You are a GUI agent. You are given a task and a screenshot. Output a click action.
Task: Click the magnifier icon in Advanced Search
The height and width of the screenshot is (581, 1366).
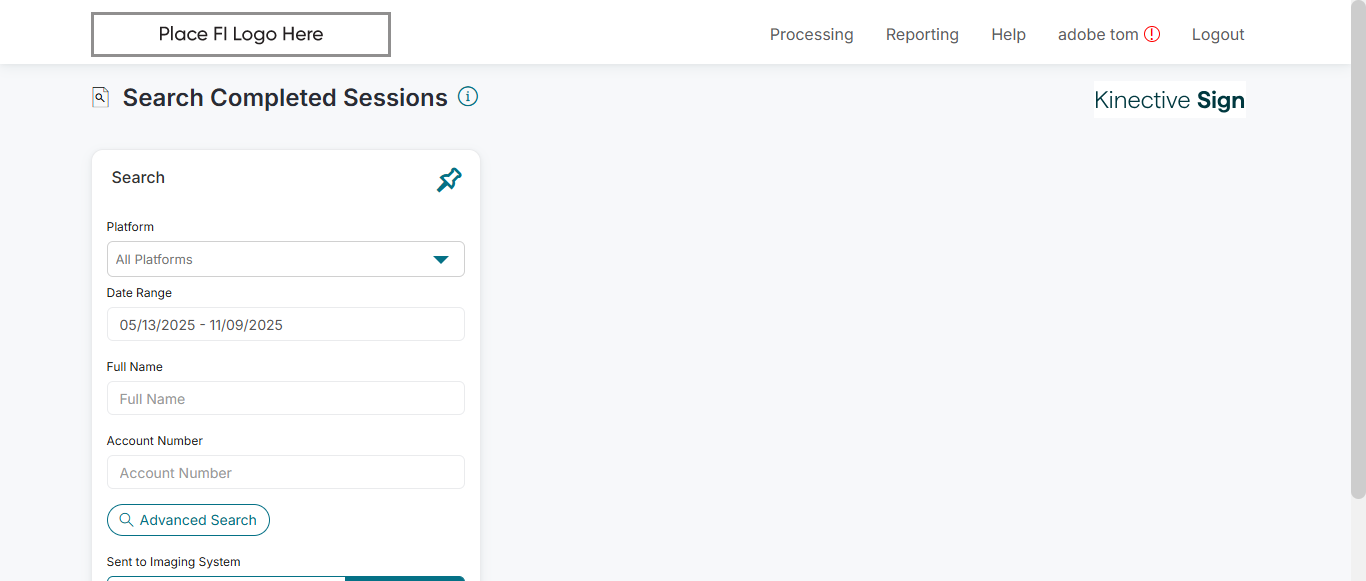[126, 520]
